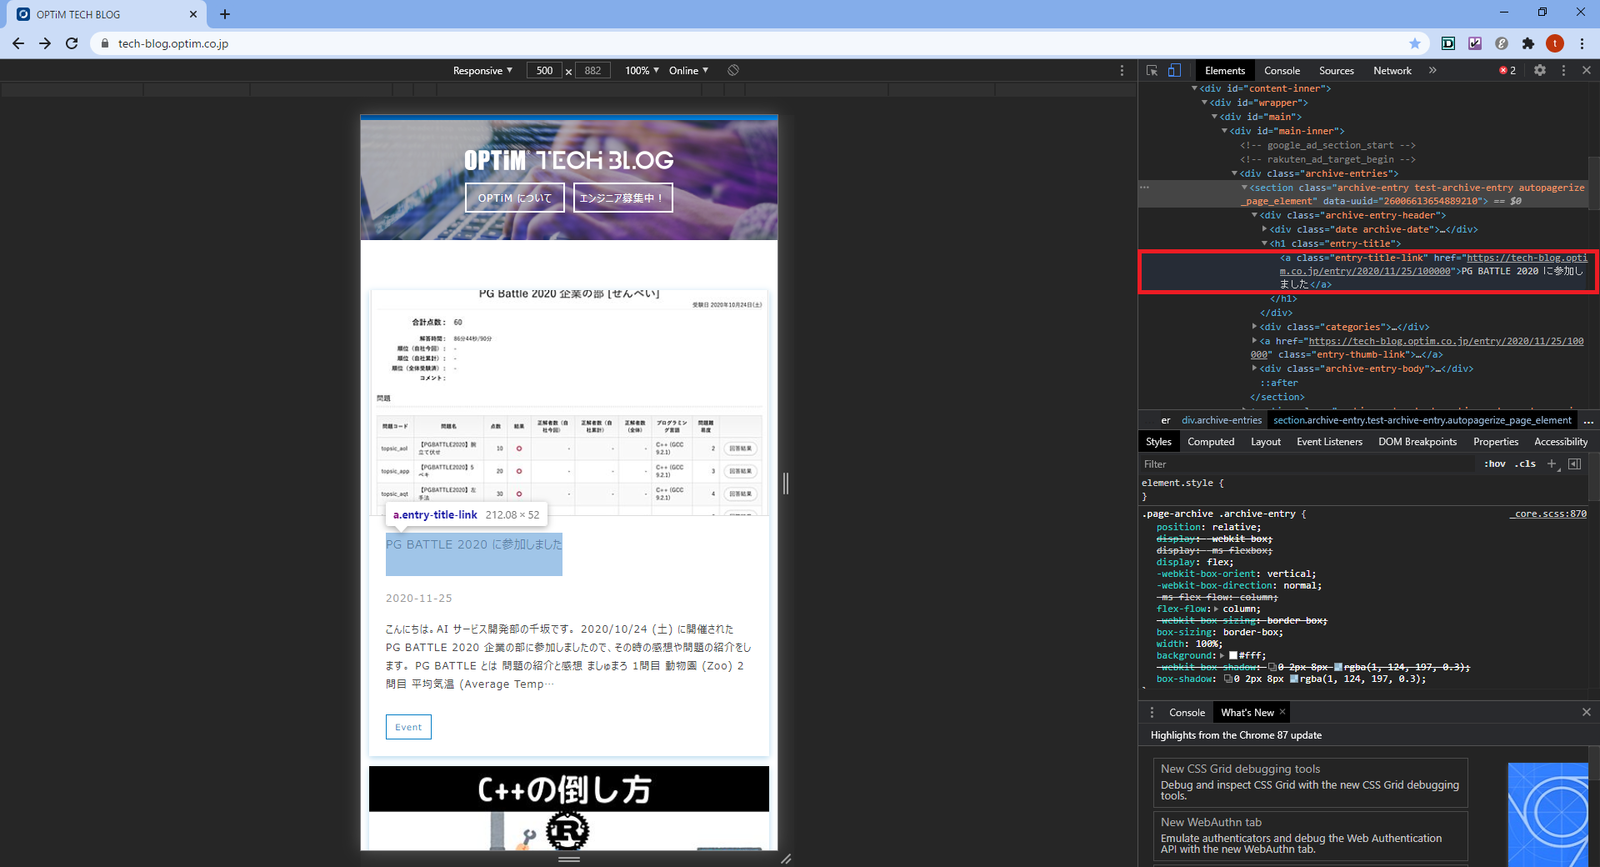
Task: Open the Layout tab
Action: pyautogui.click(x=1265, y=441)
